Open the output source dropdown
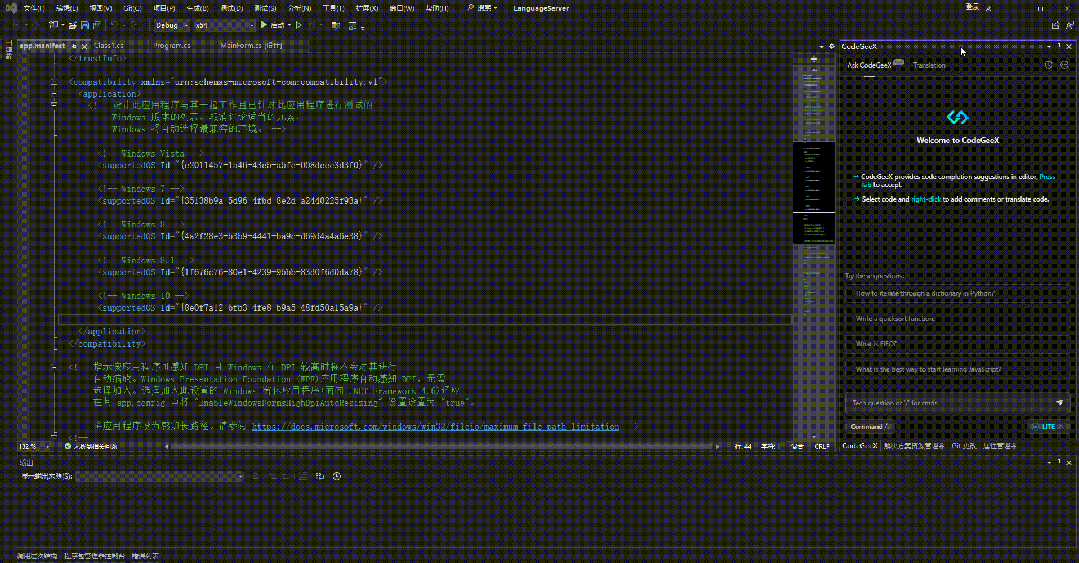Screen dimensions: 1079x563 (160, 476)
